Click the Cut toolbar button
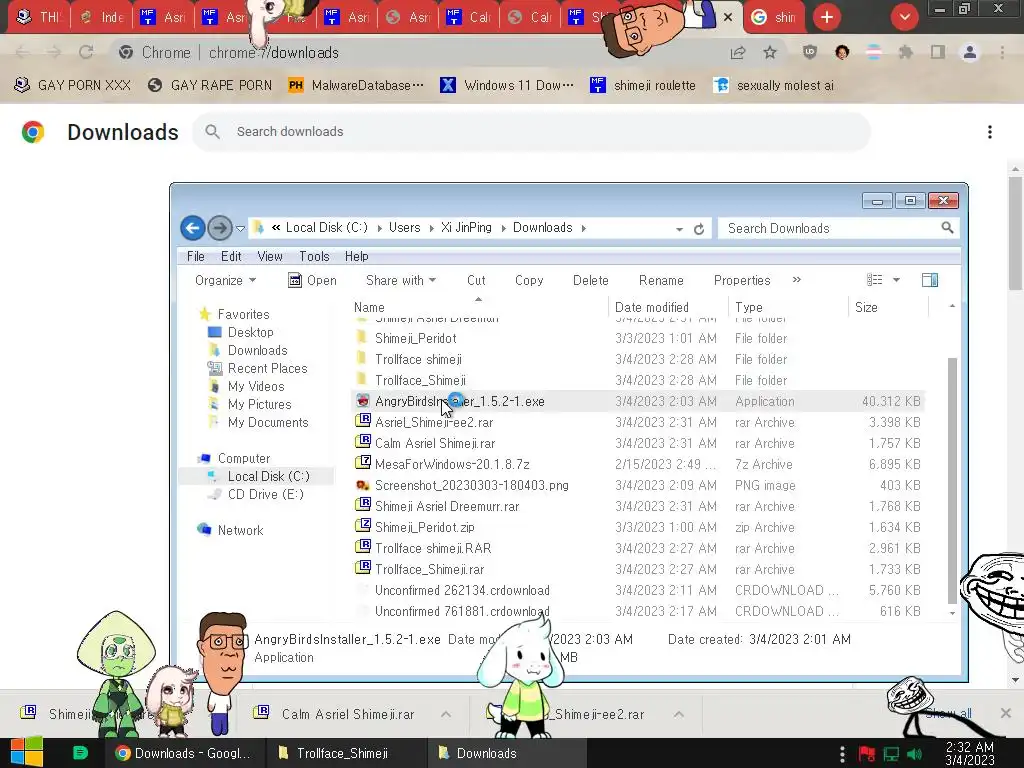The height and width of the screenshot is (768, 1024). [476, 280]
